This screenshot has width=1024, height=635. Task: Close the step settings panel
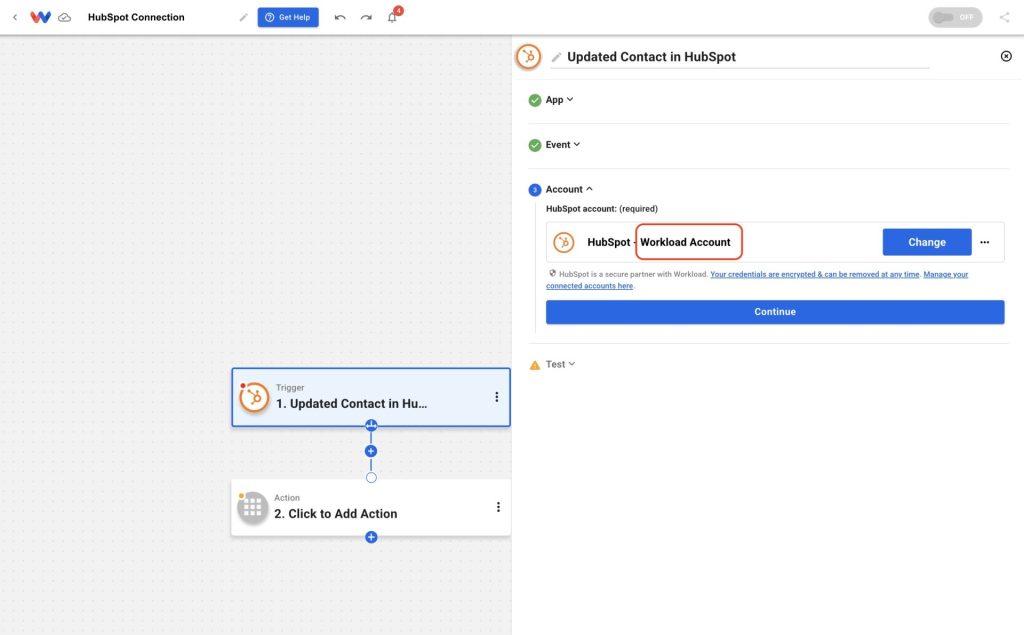1006,56
